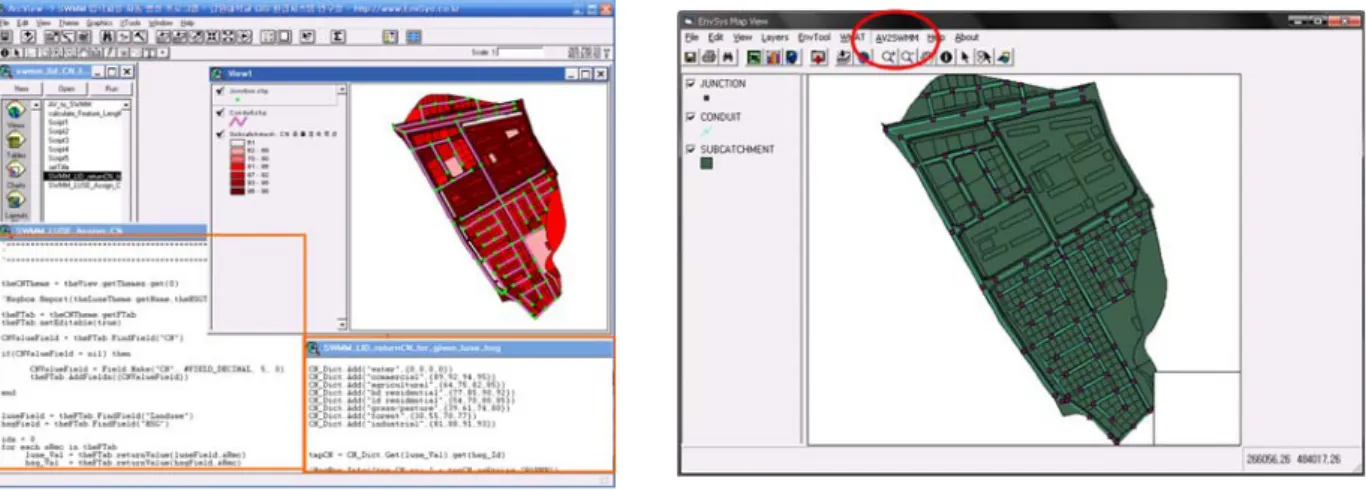This screenshot has width=1366, height=490.
Task: Click the sigma statistics icon in ArcView toolbar
Action: coord(338,36)
